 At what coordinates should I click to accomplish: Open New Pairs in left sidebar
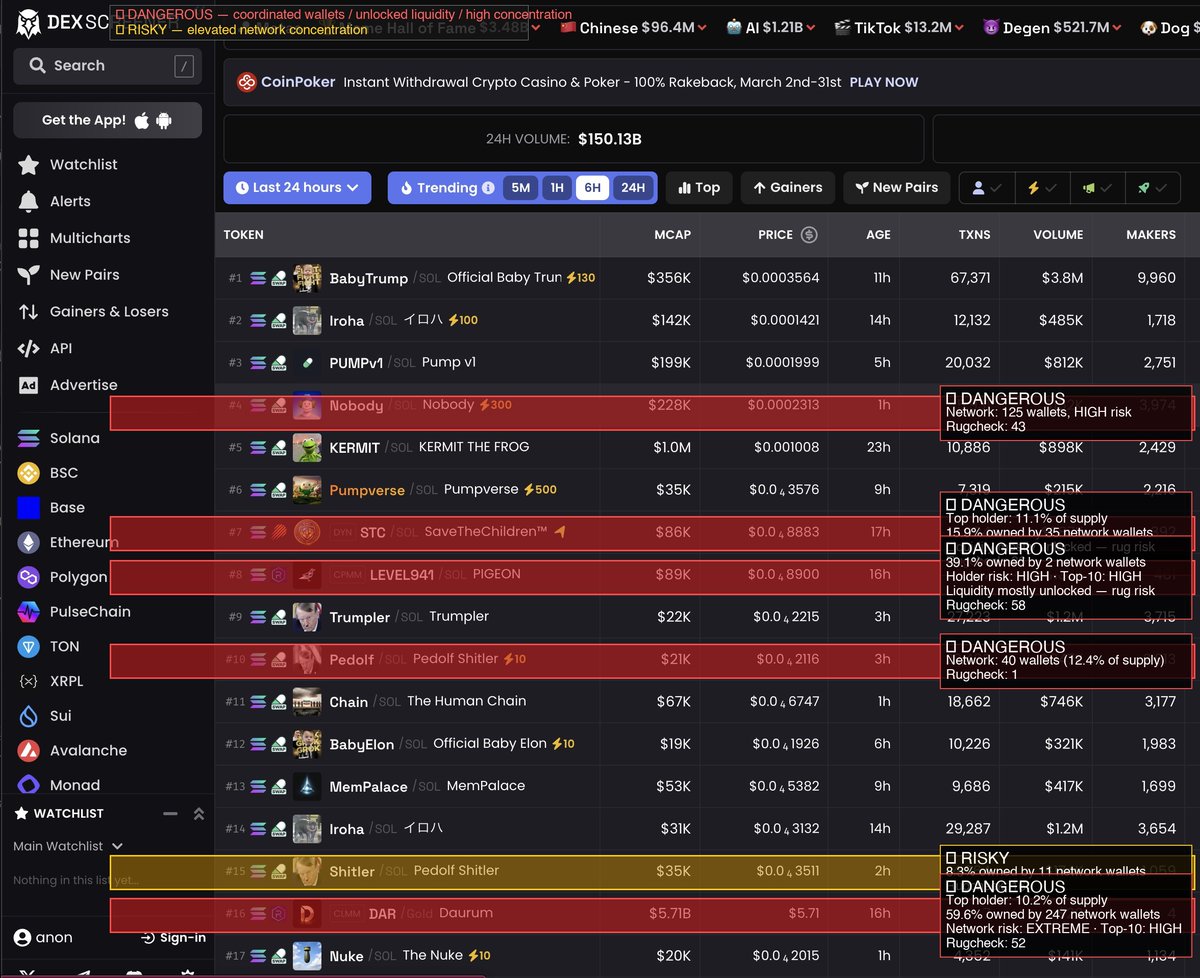point(84,275)
